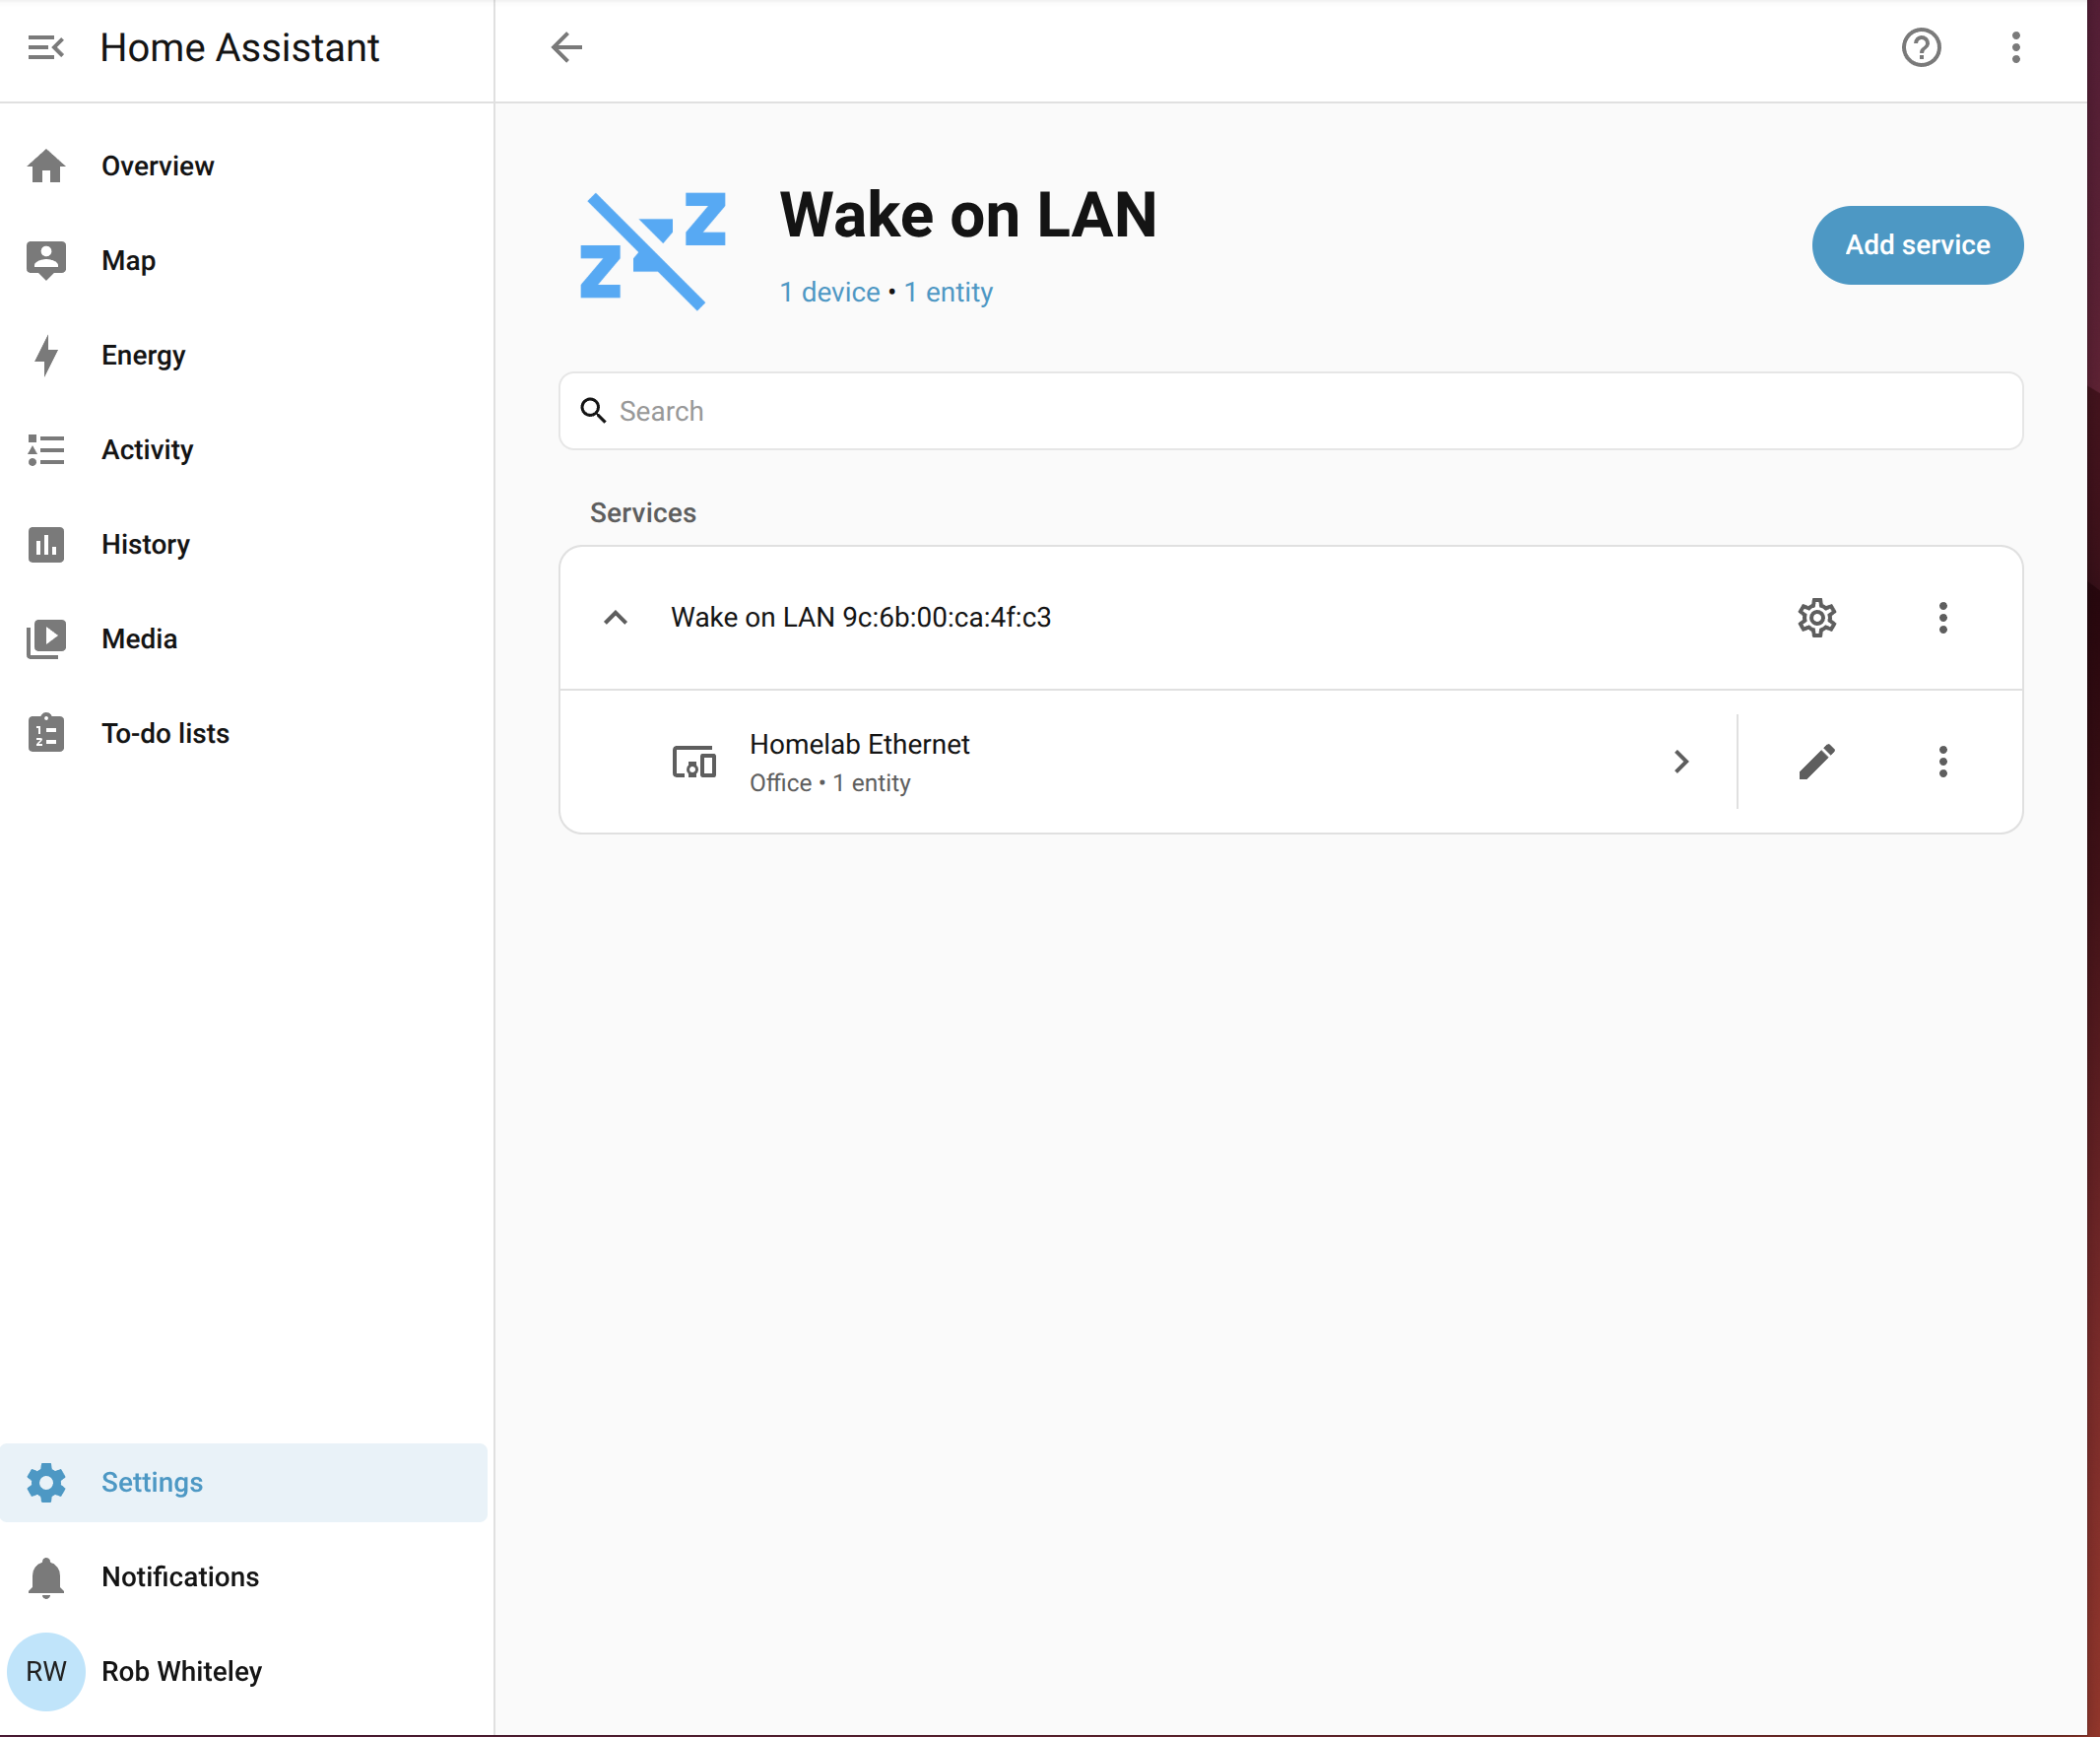Open the 1 entity link
The width and height of the screenshot is (2100, 1737).
click(x=948, y=292)
